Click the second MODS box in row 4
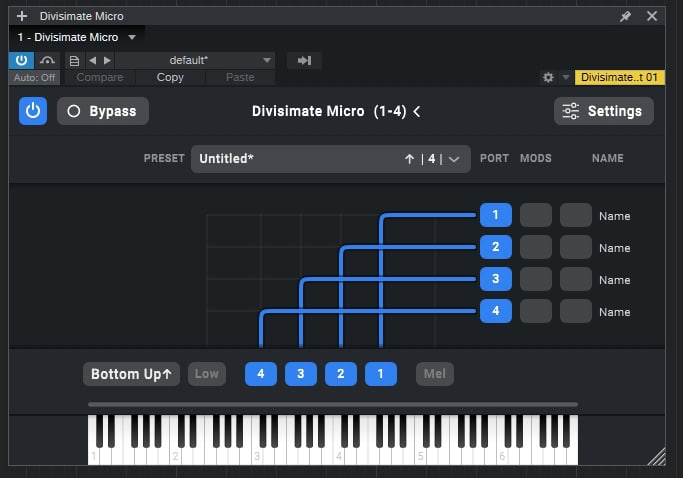This screenshot has height=478, width=683. pyautogui.click(x=576, y=311)
